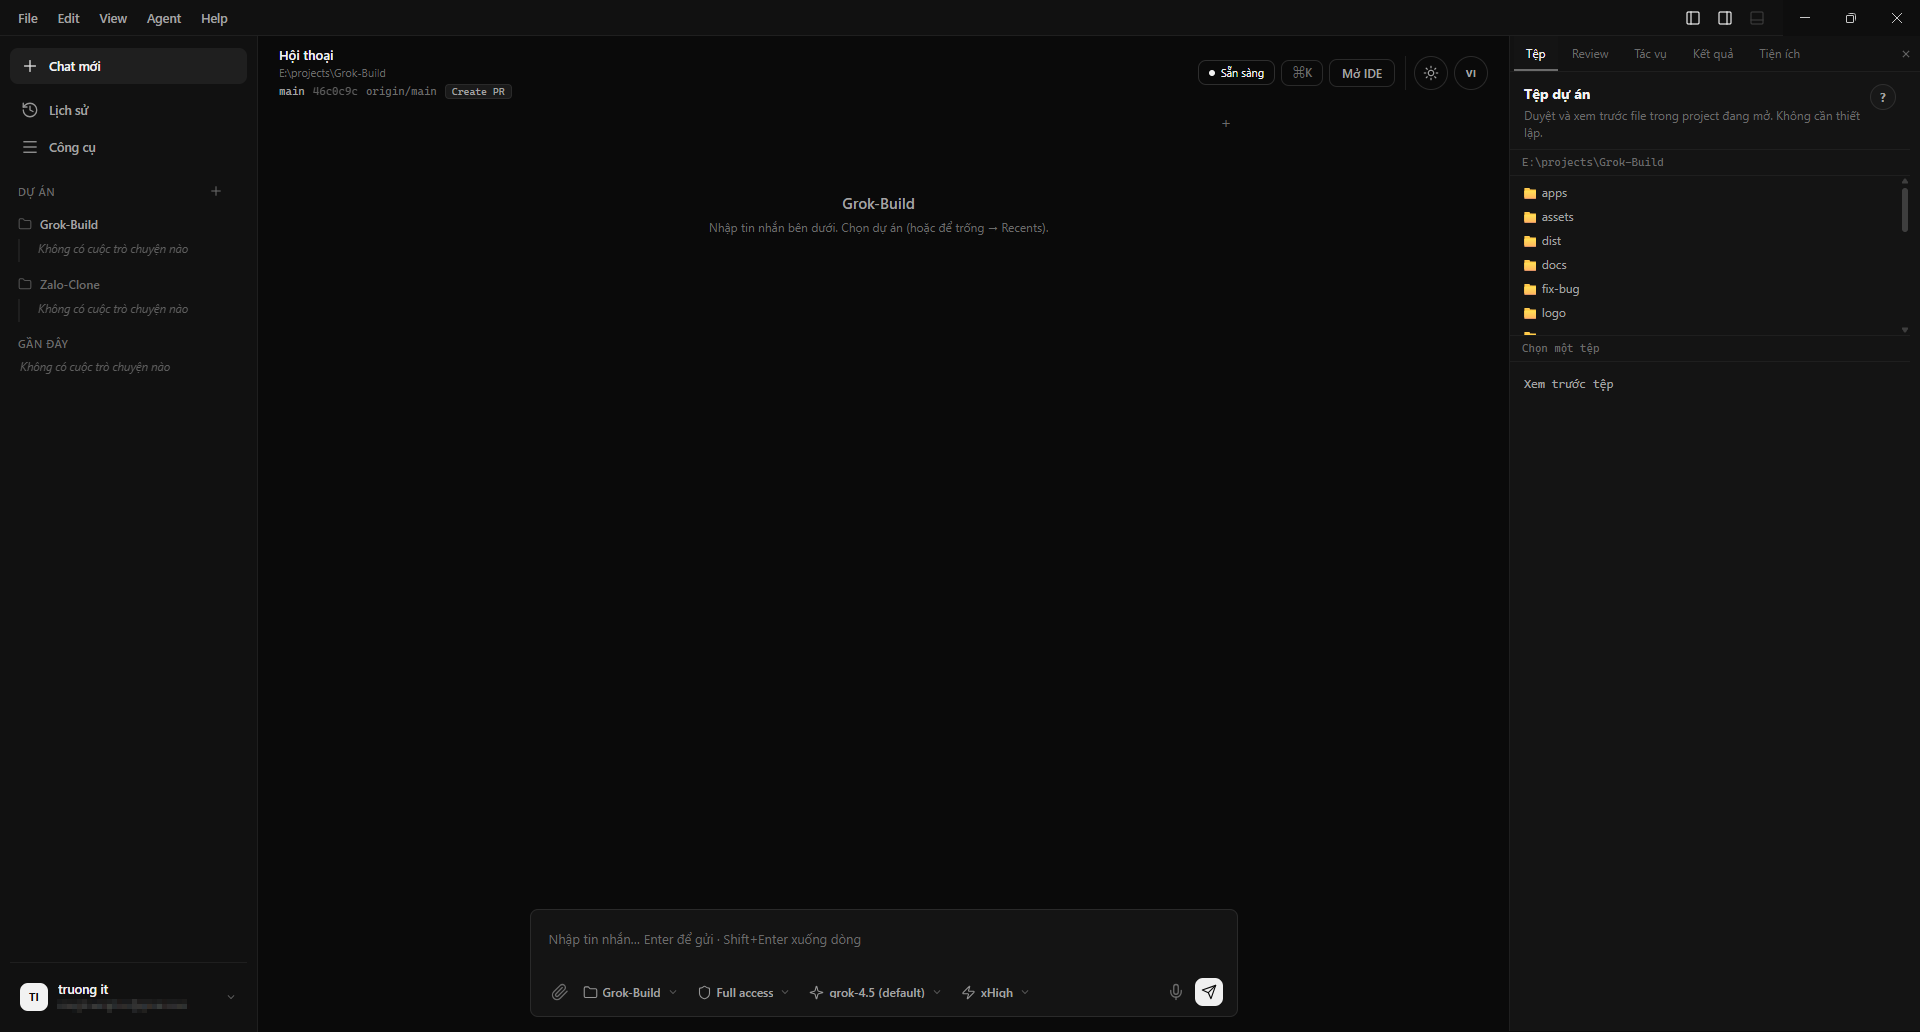Viewport: 1920px width, 1032px height.
Task: Toggle light/dark theme sun icon
Action: pos(1431,73)
